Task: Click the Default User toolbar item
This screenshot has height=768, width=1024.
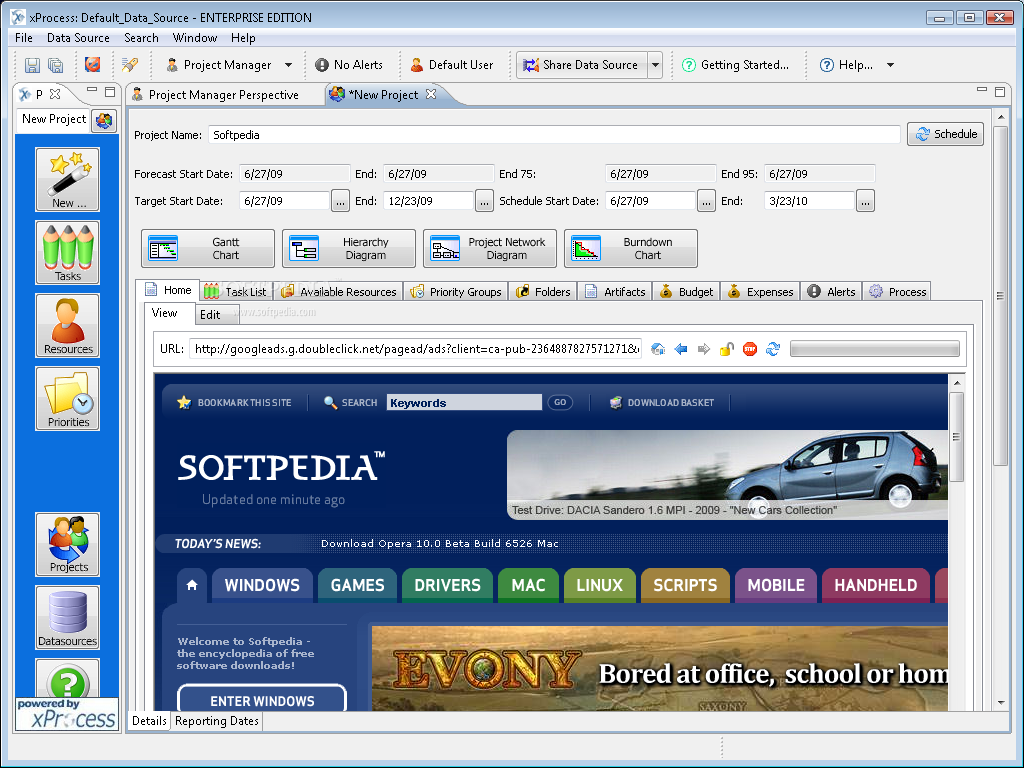Action: 452,65
